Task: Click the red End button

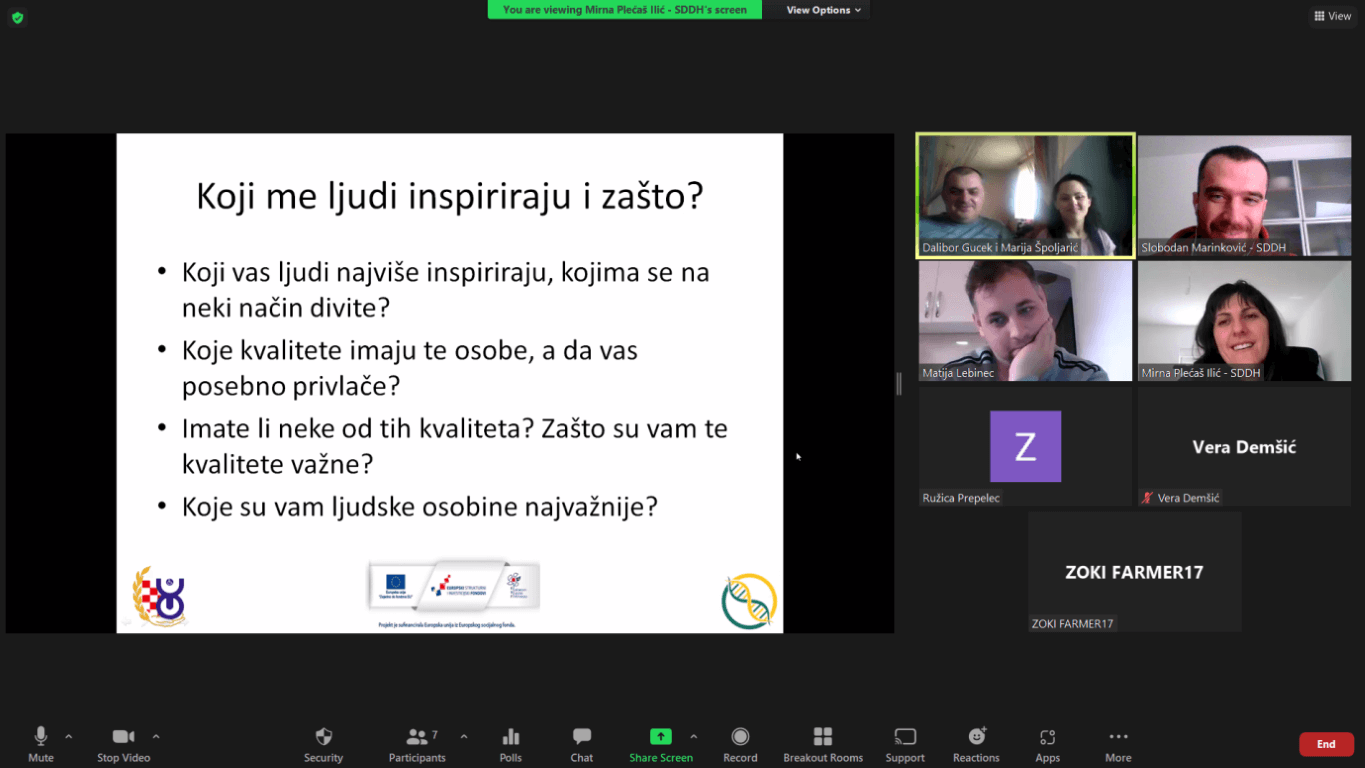Action: [x=1326, y=744]
